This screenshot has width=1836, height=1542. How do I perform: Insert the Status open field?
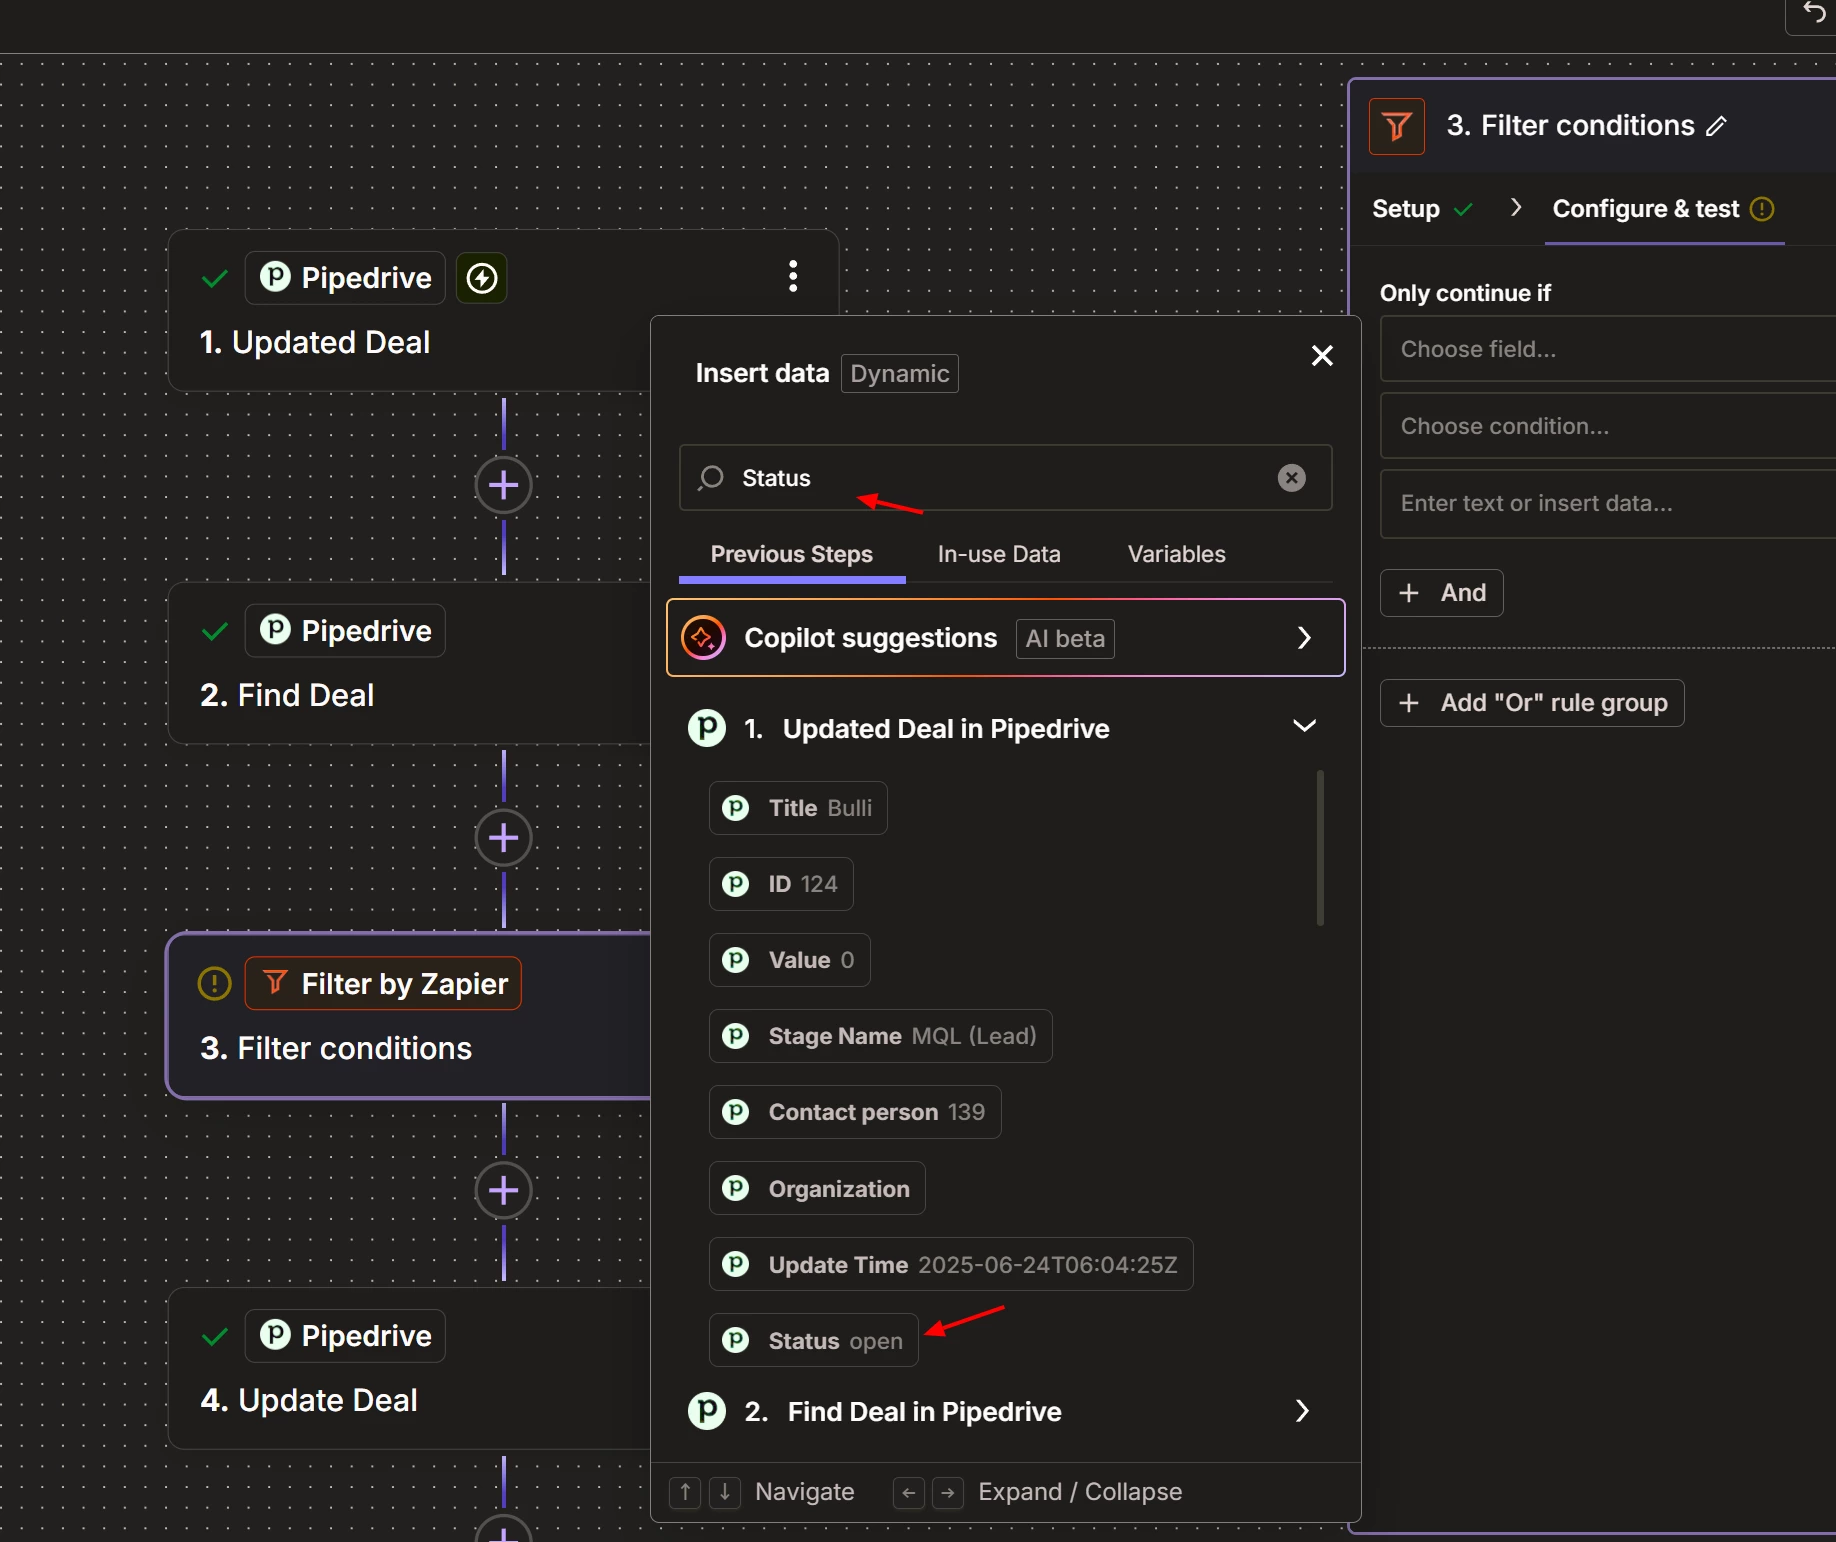[814, 1340]
